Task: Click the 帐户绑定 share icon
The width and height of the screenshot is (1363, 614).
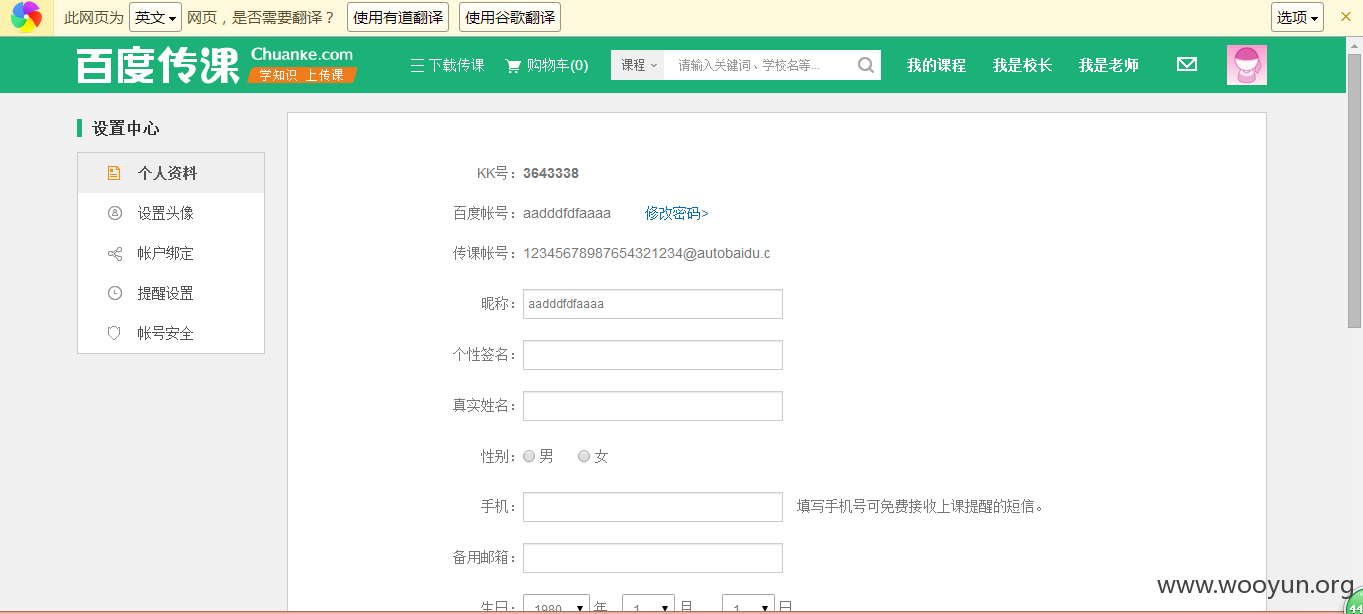Action: (114, 253)
